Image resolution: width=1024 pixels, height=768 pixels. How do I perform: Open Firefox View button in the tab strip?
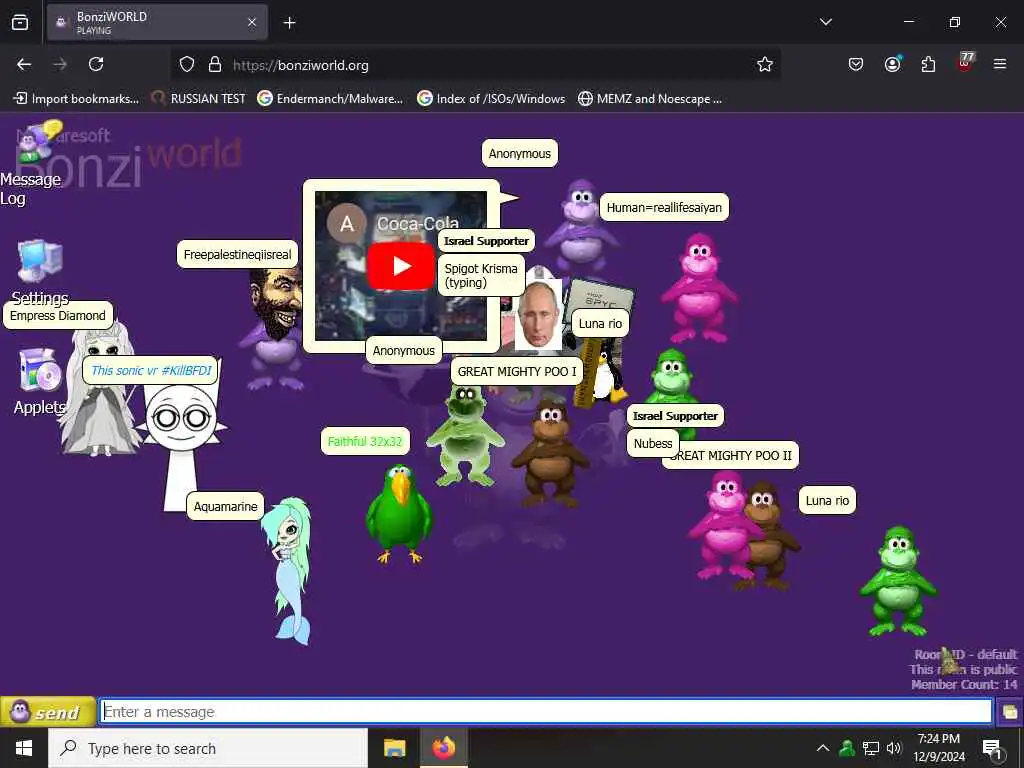(20, 22)
